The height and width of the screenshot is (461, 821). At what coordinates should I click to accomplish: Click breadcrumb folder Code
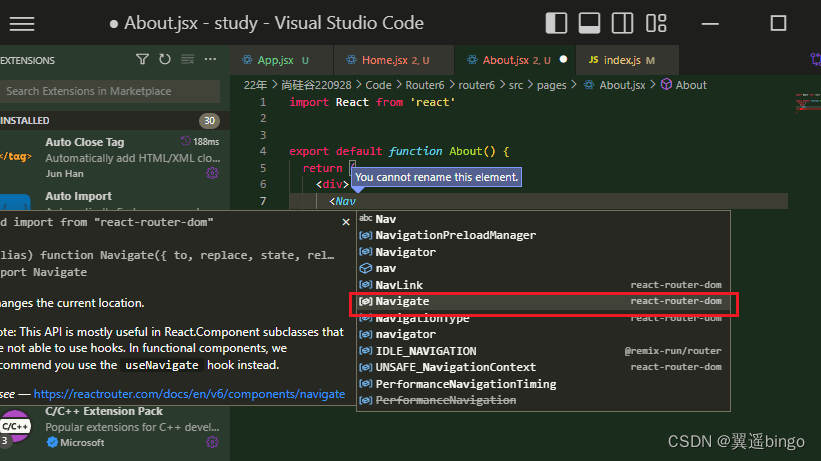point(378,85)
